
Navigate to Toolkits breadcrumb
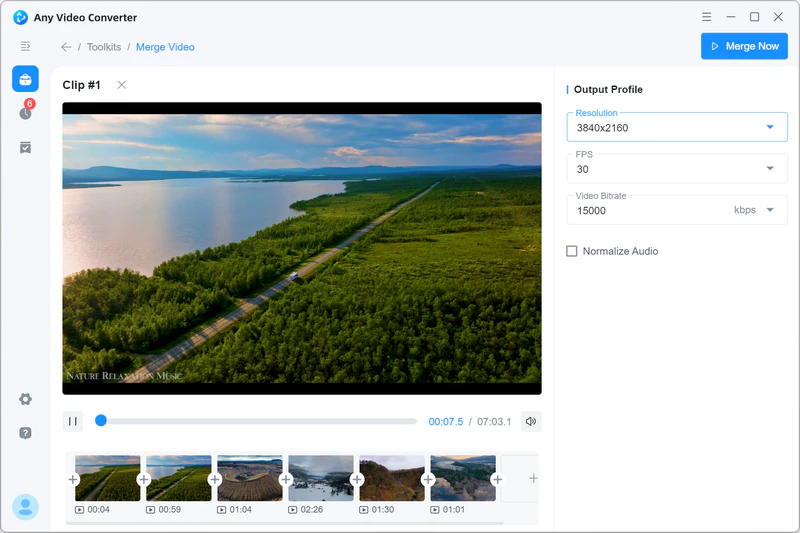click(x=103, y=47)
